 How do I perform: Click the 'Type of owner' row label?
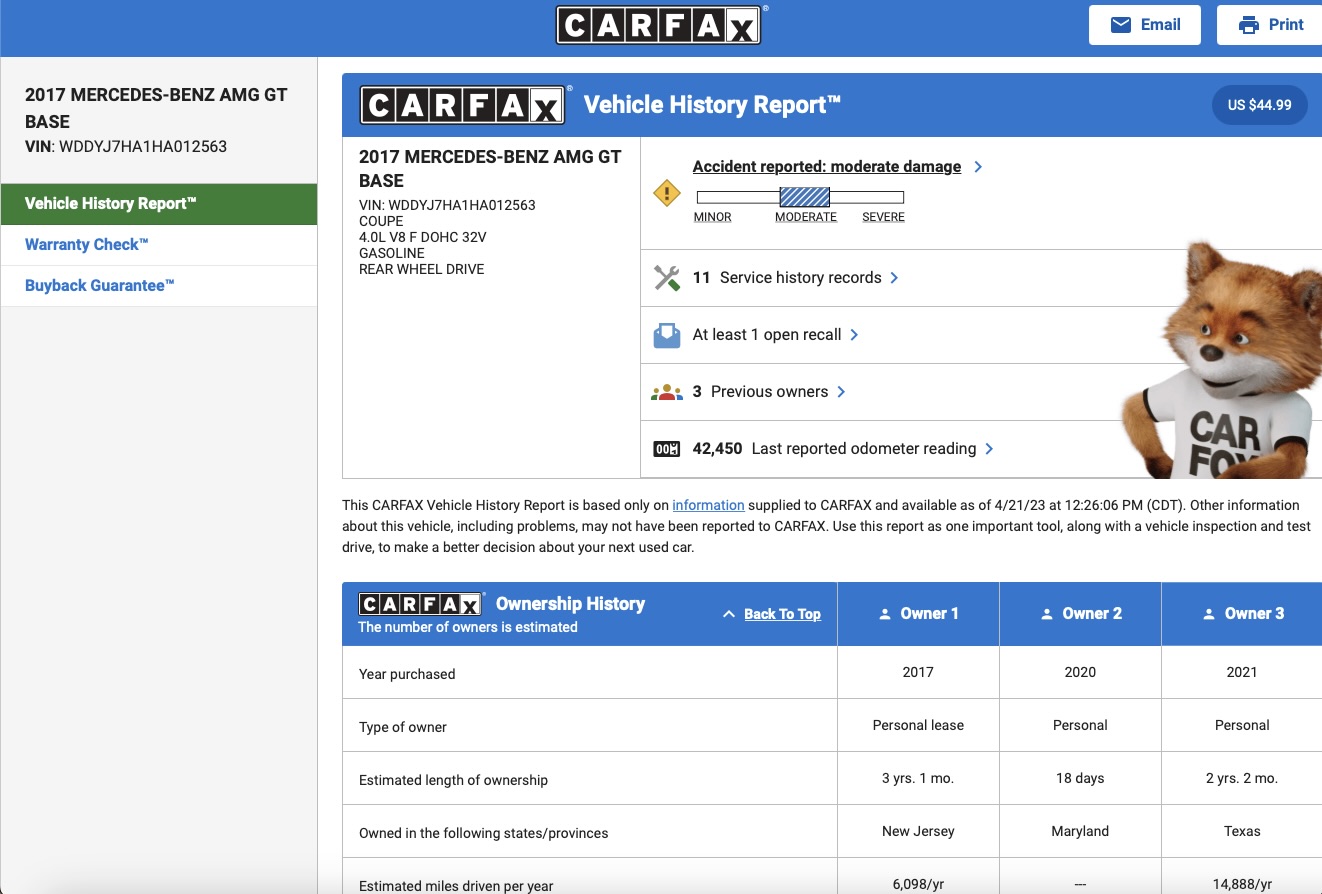(403, 727)
